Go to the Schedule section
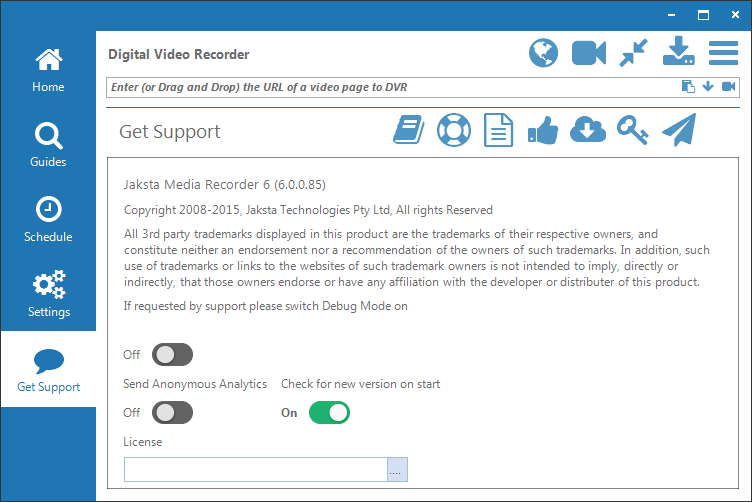Viewport: 752px width, 502px height. (x=48, y=220)
